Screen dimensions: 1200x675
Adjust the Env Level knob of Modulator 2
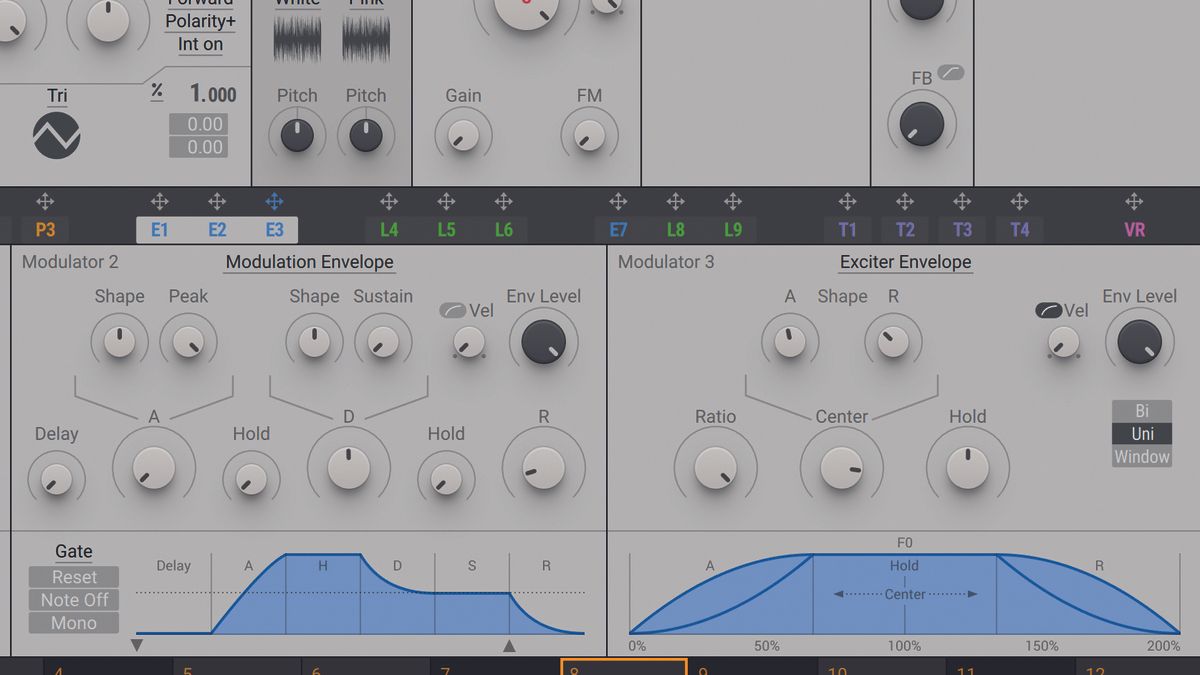click(544, 340)
